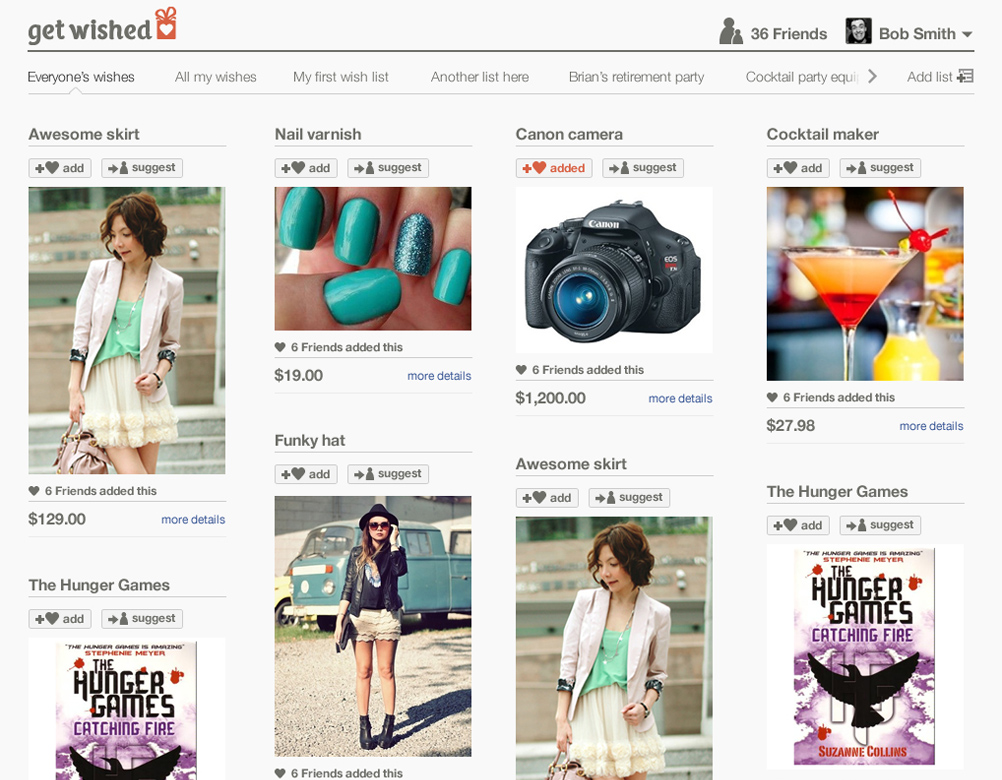Screen dimensions: 1002x780
Task: Switch to Everyone's wishes tab
Action: click(81, 77)
